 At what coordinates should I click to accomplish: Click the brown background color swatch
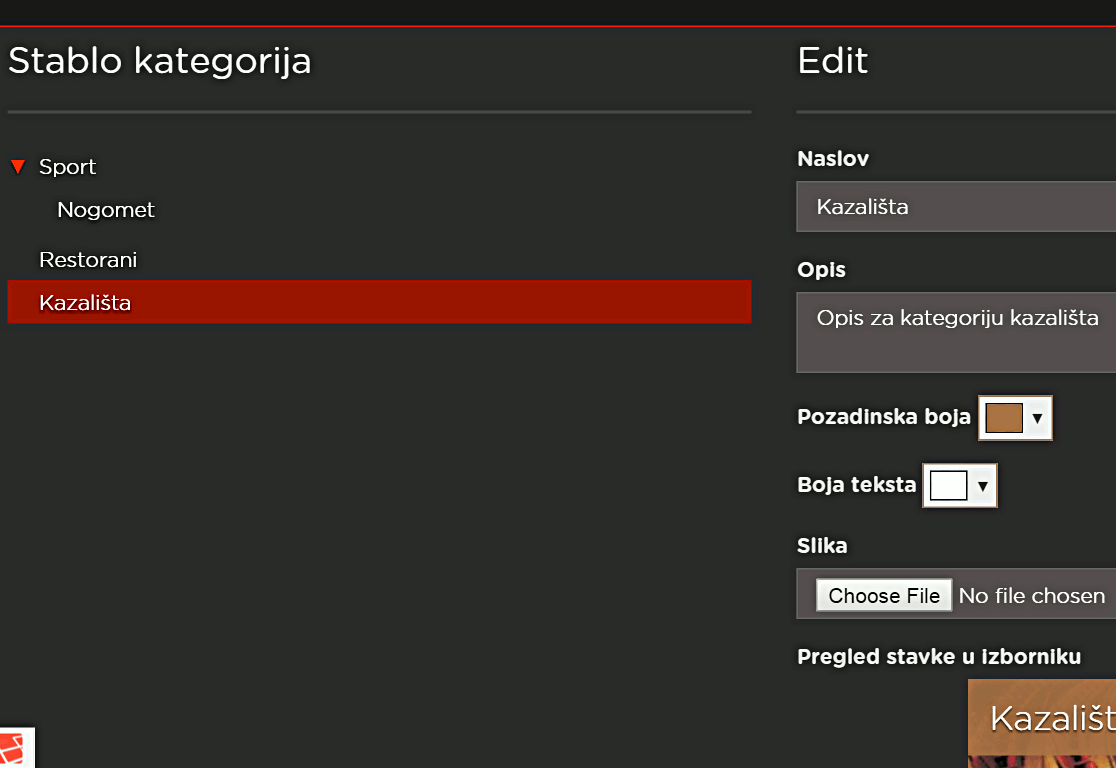[x=1004, y=419]
